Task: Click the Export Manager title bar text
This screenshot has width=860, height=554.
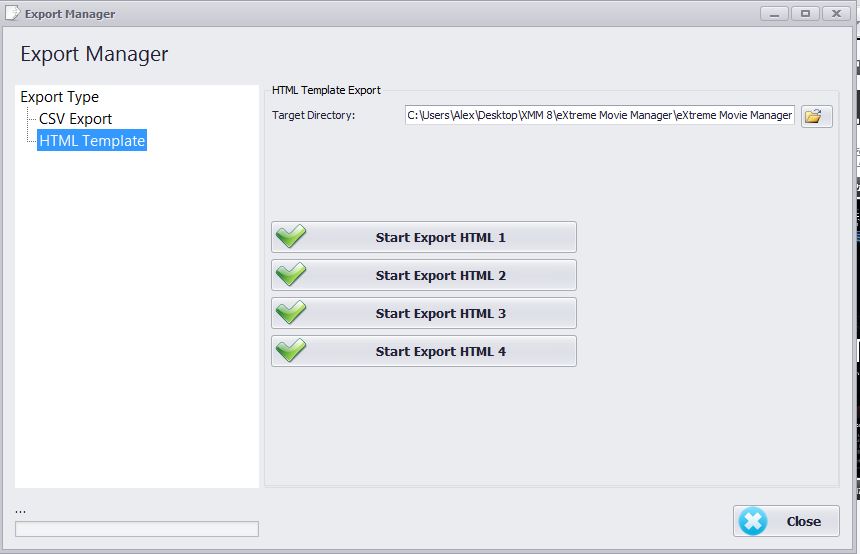Action: click(x=70, y=14)
